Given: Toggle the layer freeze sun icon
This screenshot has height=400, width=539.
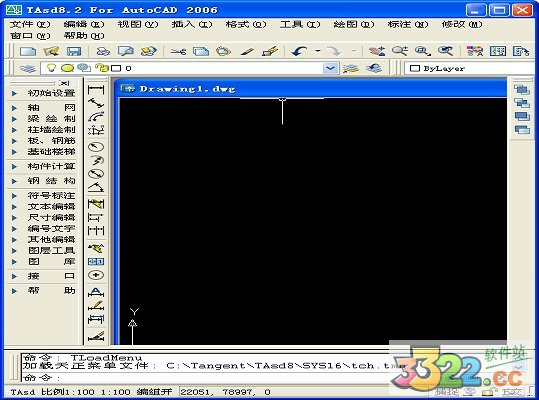Looking at the screenshot, I should point(67,68).
